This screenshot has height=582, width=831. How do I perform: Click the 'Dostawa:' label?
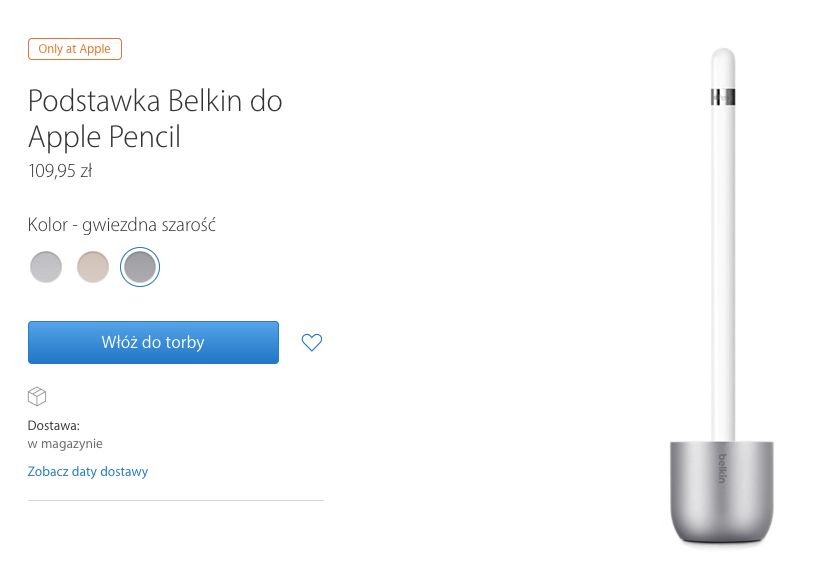click(x=54, y=425)
